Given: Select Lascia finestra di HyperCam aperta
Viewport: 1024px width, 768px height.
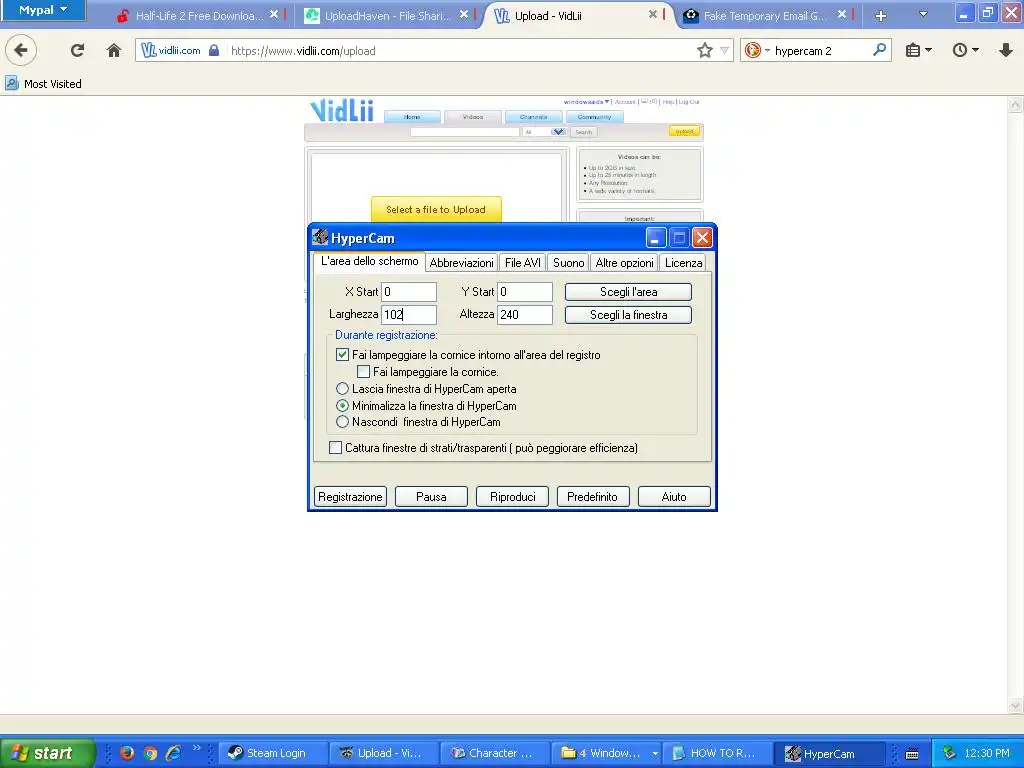Looking at the screenshot, I should click(342, 389).
